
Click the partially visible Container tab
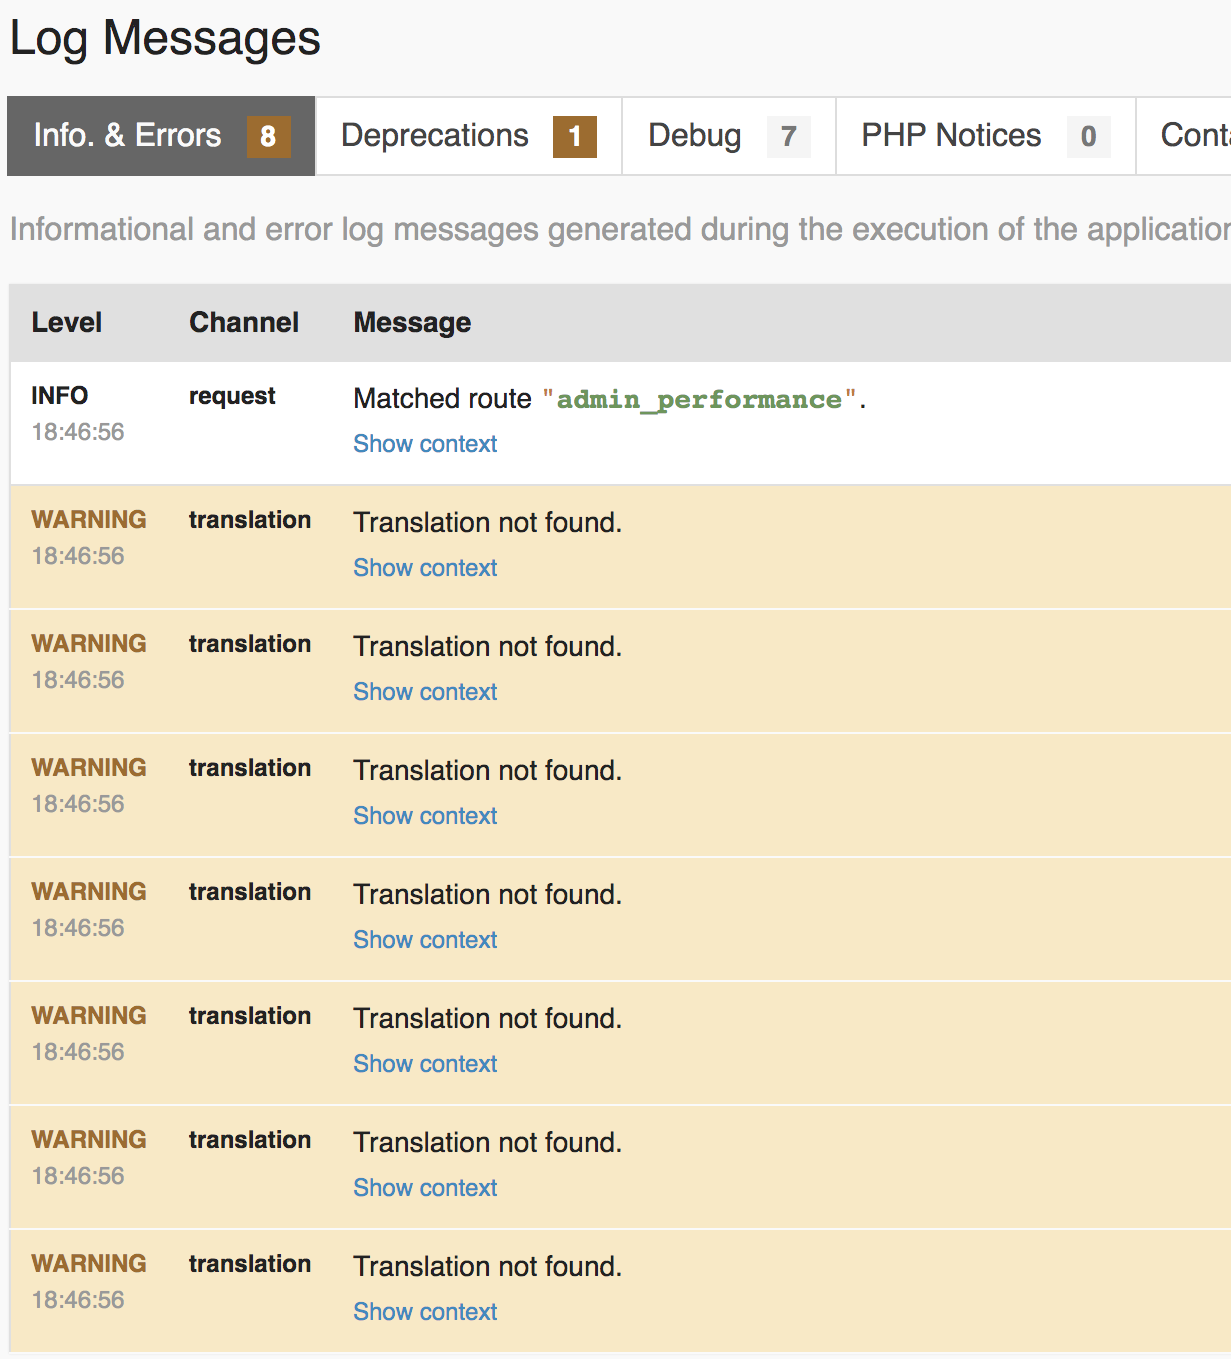point(1194,136)
